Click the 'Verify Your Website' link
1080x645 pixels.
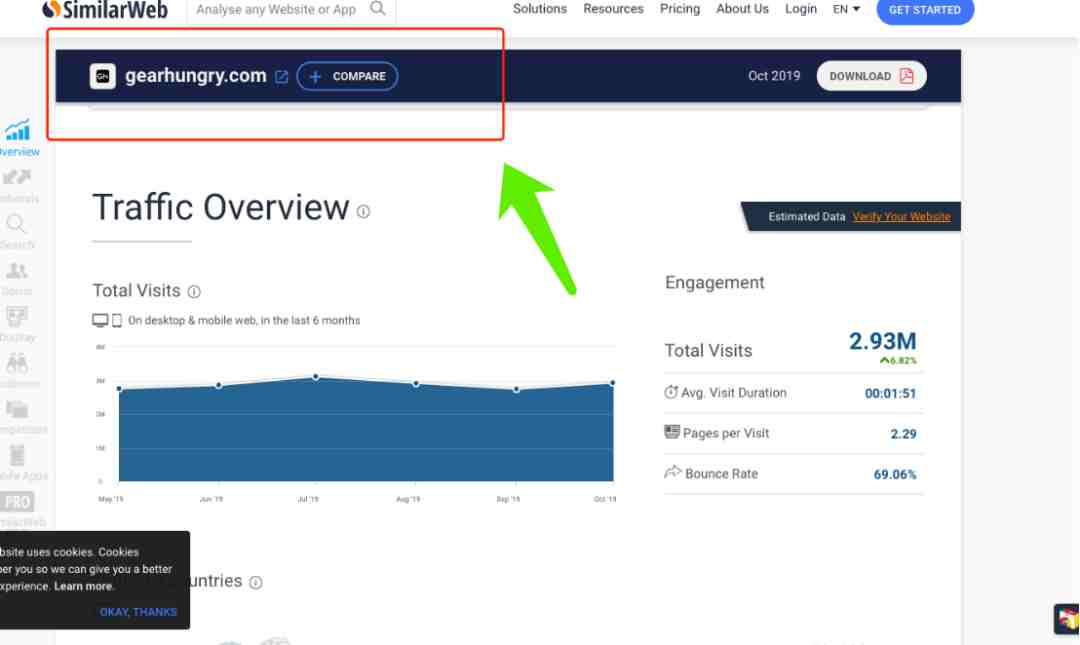click(901, 216)
